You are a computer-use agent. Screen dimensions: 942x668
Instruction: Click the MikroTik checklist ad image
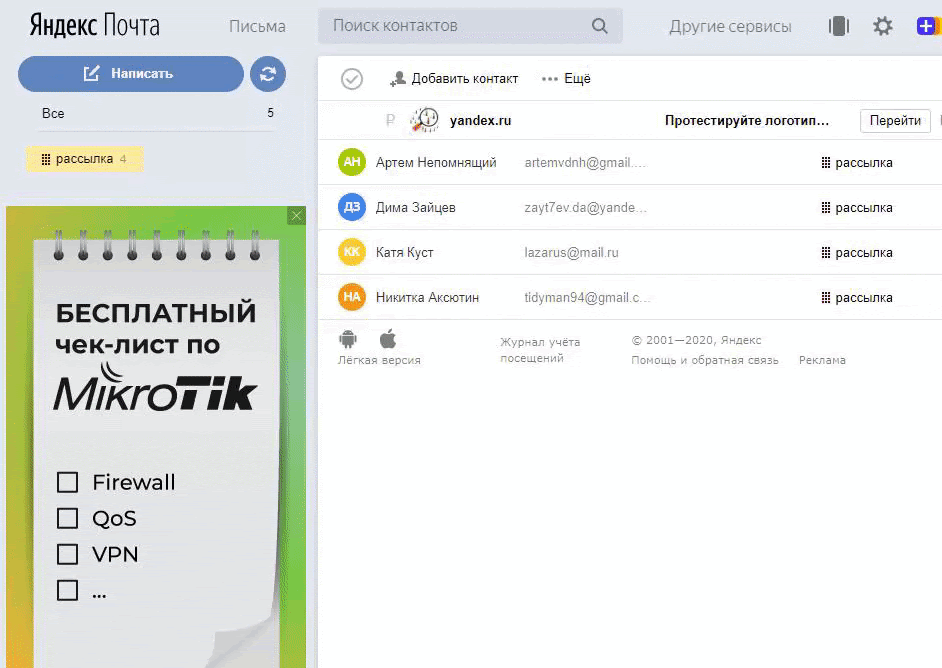tap(156, 437)
